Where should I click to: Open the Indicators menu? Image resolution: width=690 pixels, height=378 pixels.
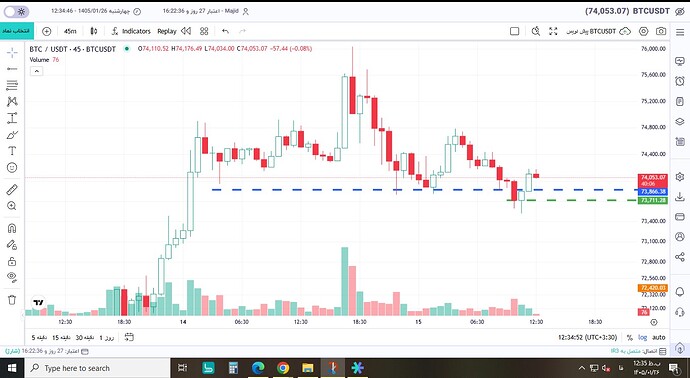tap(131, 31)
